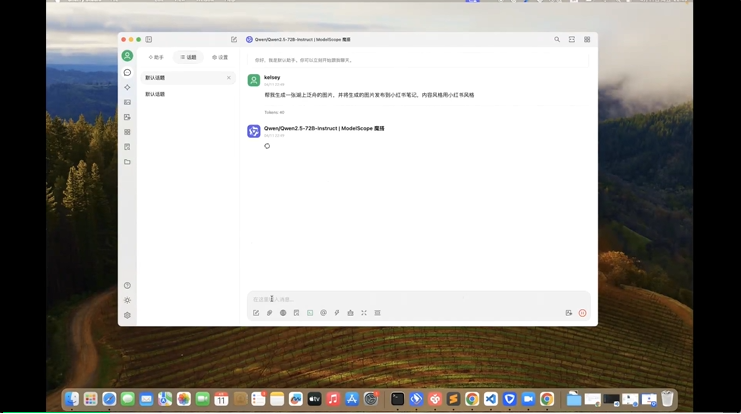Expand the input box with the fullscreen icon
Image resolution: width=741 pixels, height=414 pixels.
point(364,313)
